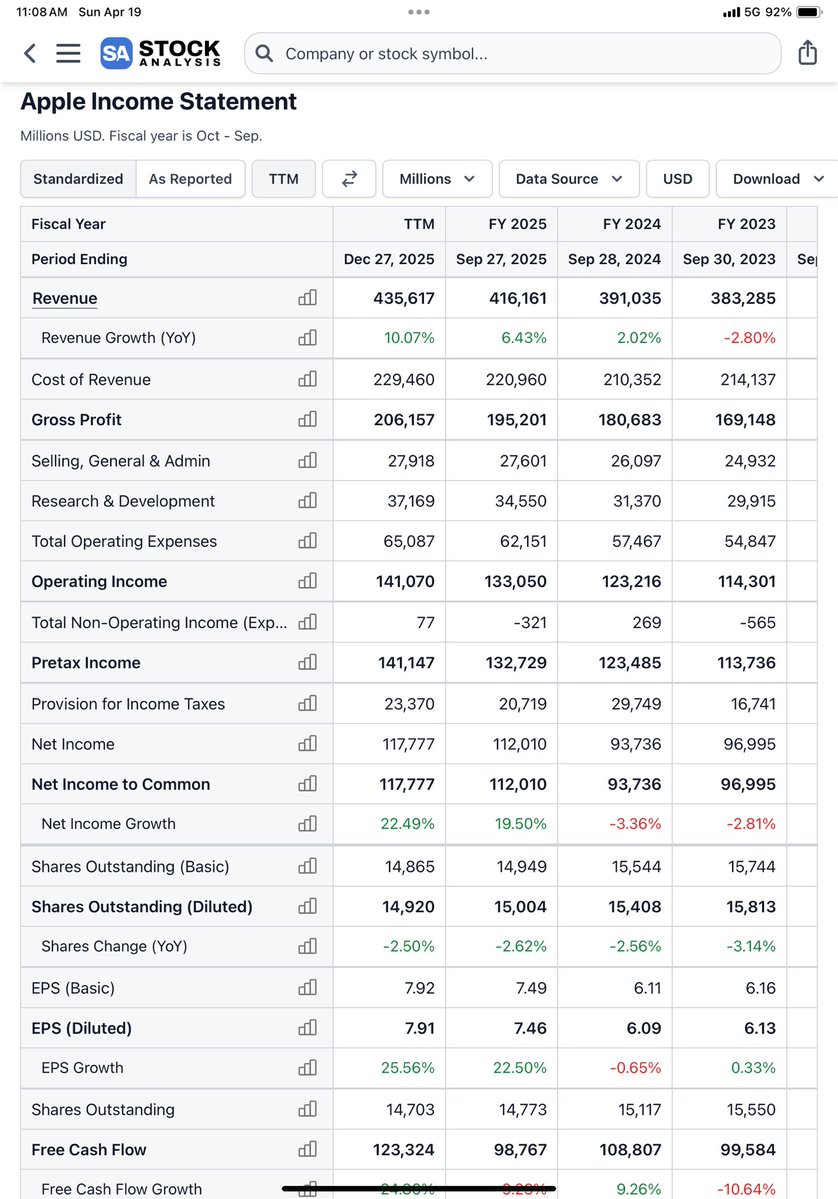Image resolution: width=838 pixels, height=1199 pixels.
Task: Show chart for EPS (Diluted)
Action: (x=307, y=1028)
